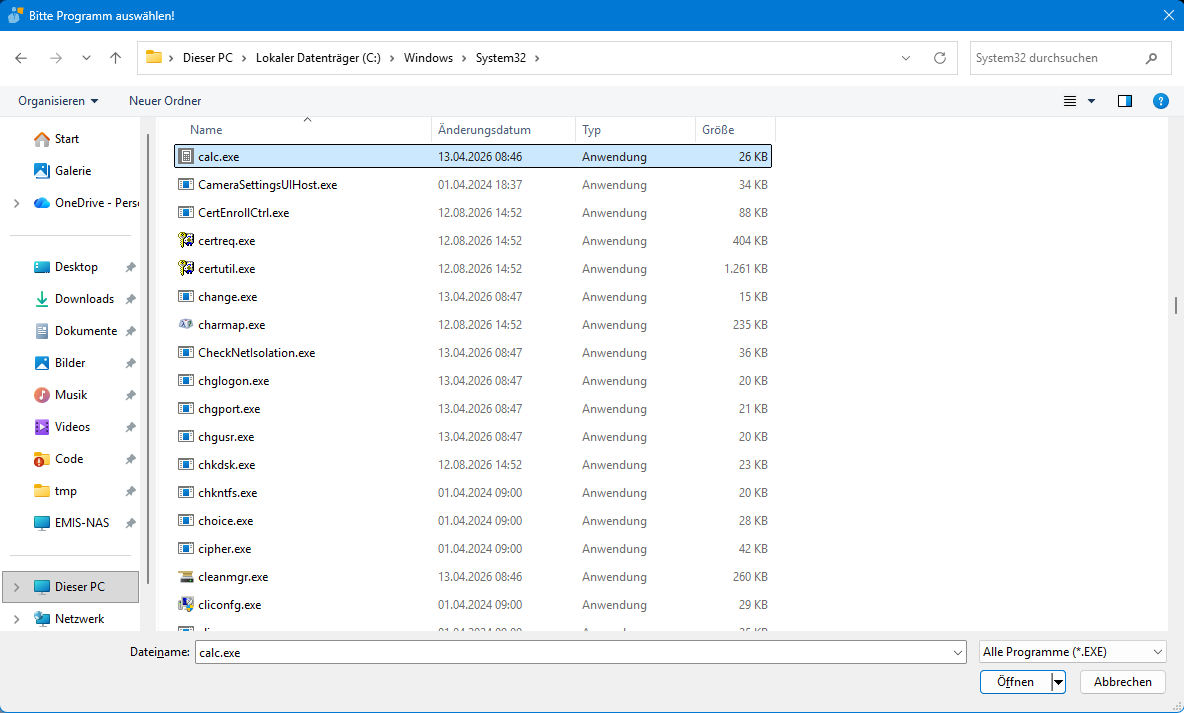Image resolution: width=1184 pixels, height=713 pixels.
Task: Open Bilder quick access folder
Action: click(x=69, y=363)
